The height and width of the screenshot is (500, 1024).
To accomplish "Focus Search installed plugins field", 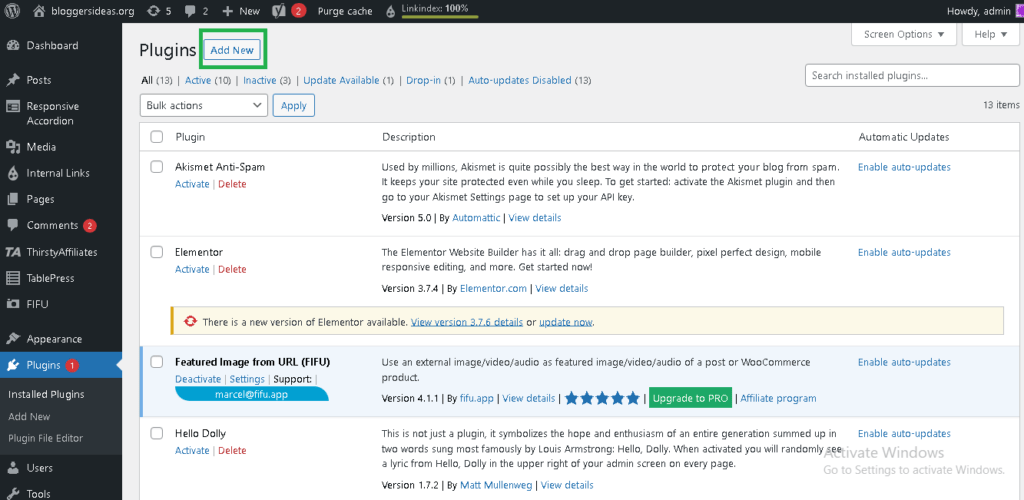I will 912,75.
